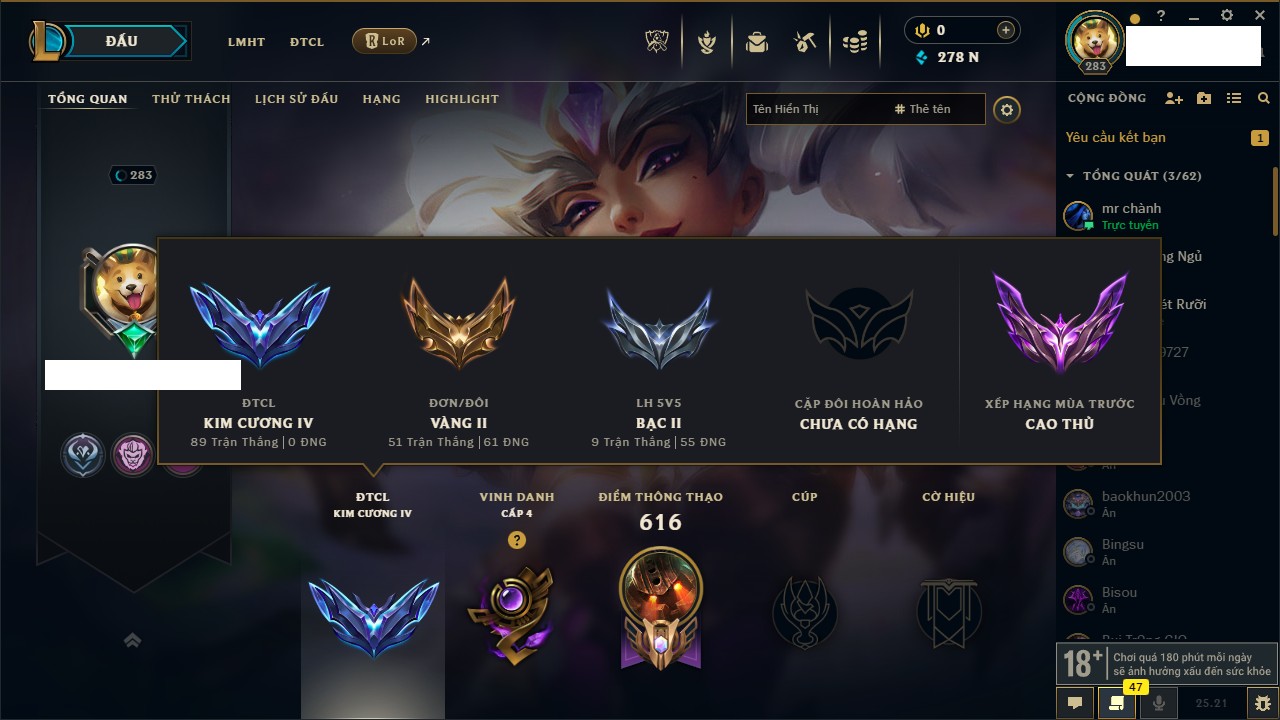Open the friend list filter options icon

click(x=1234, y=98)
